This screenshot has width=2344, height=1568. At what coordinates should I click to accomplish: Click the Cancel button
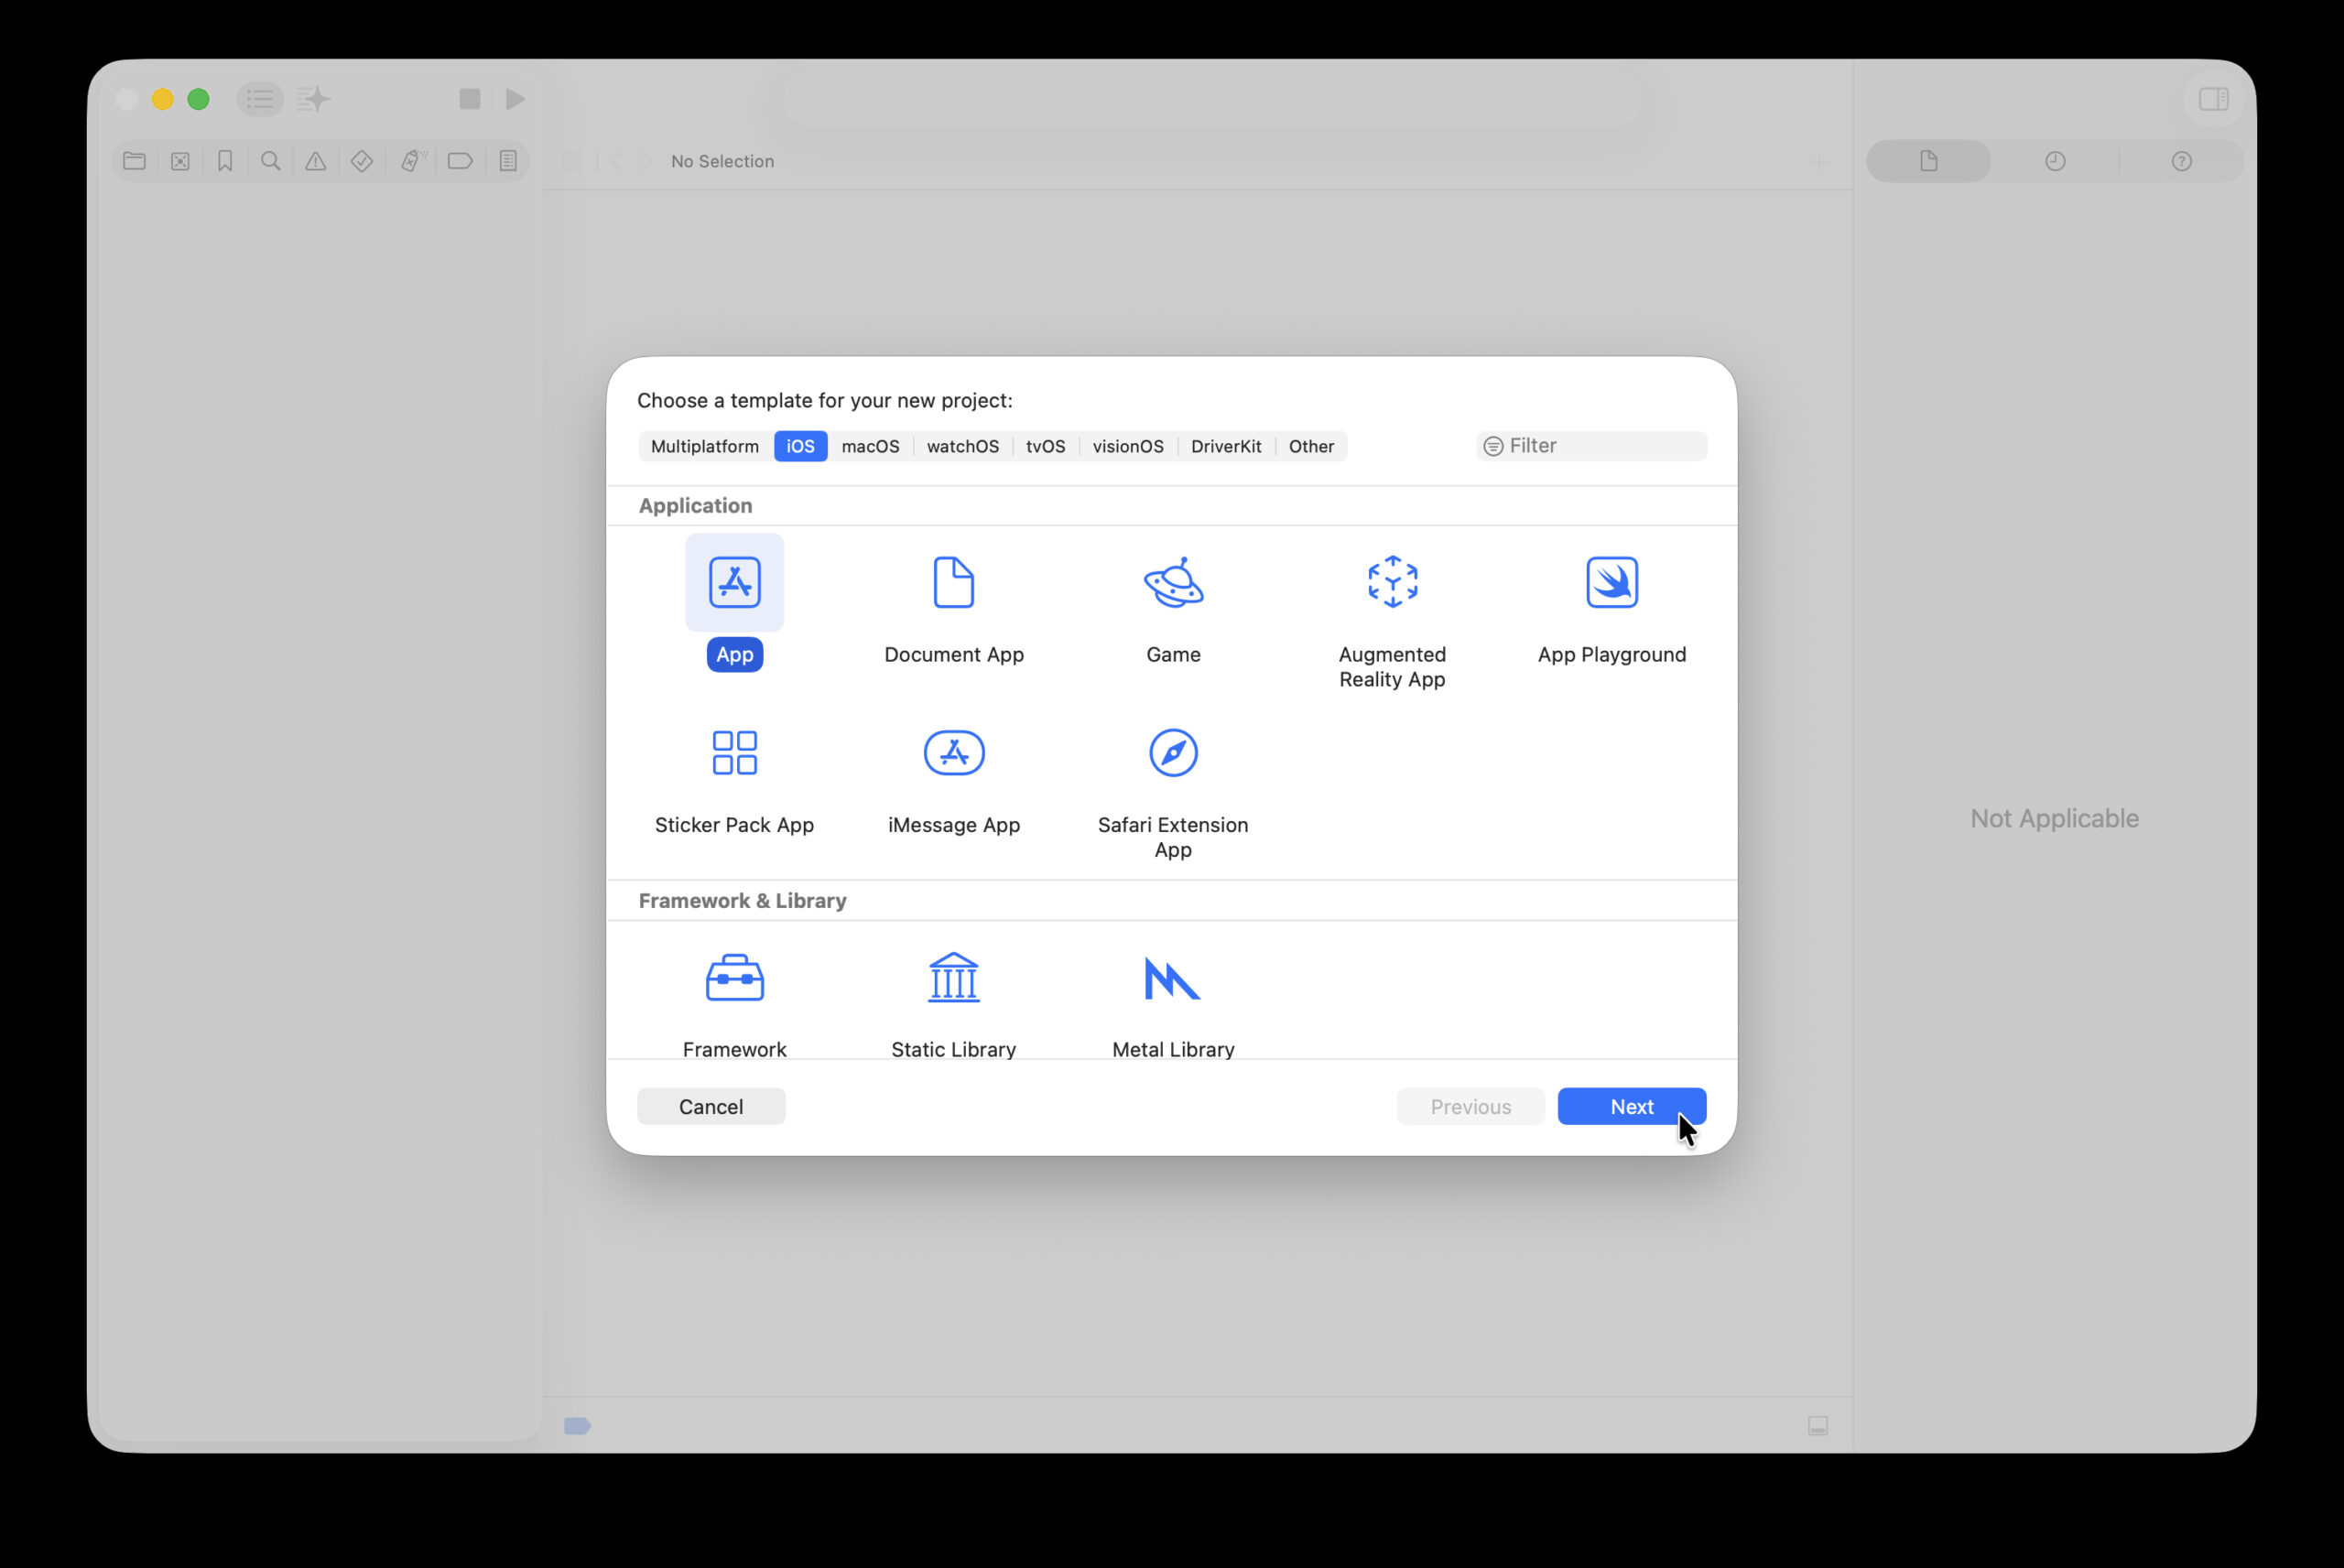711,1106
